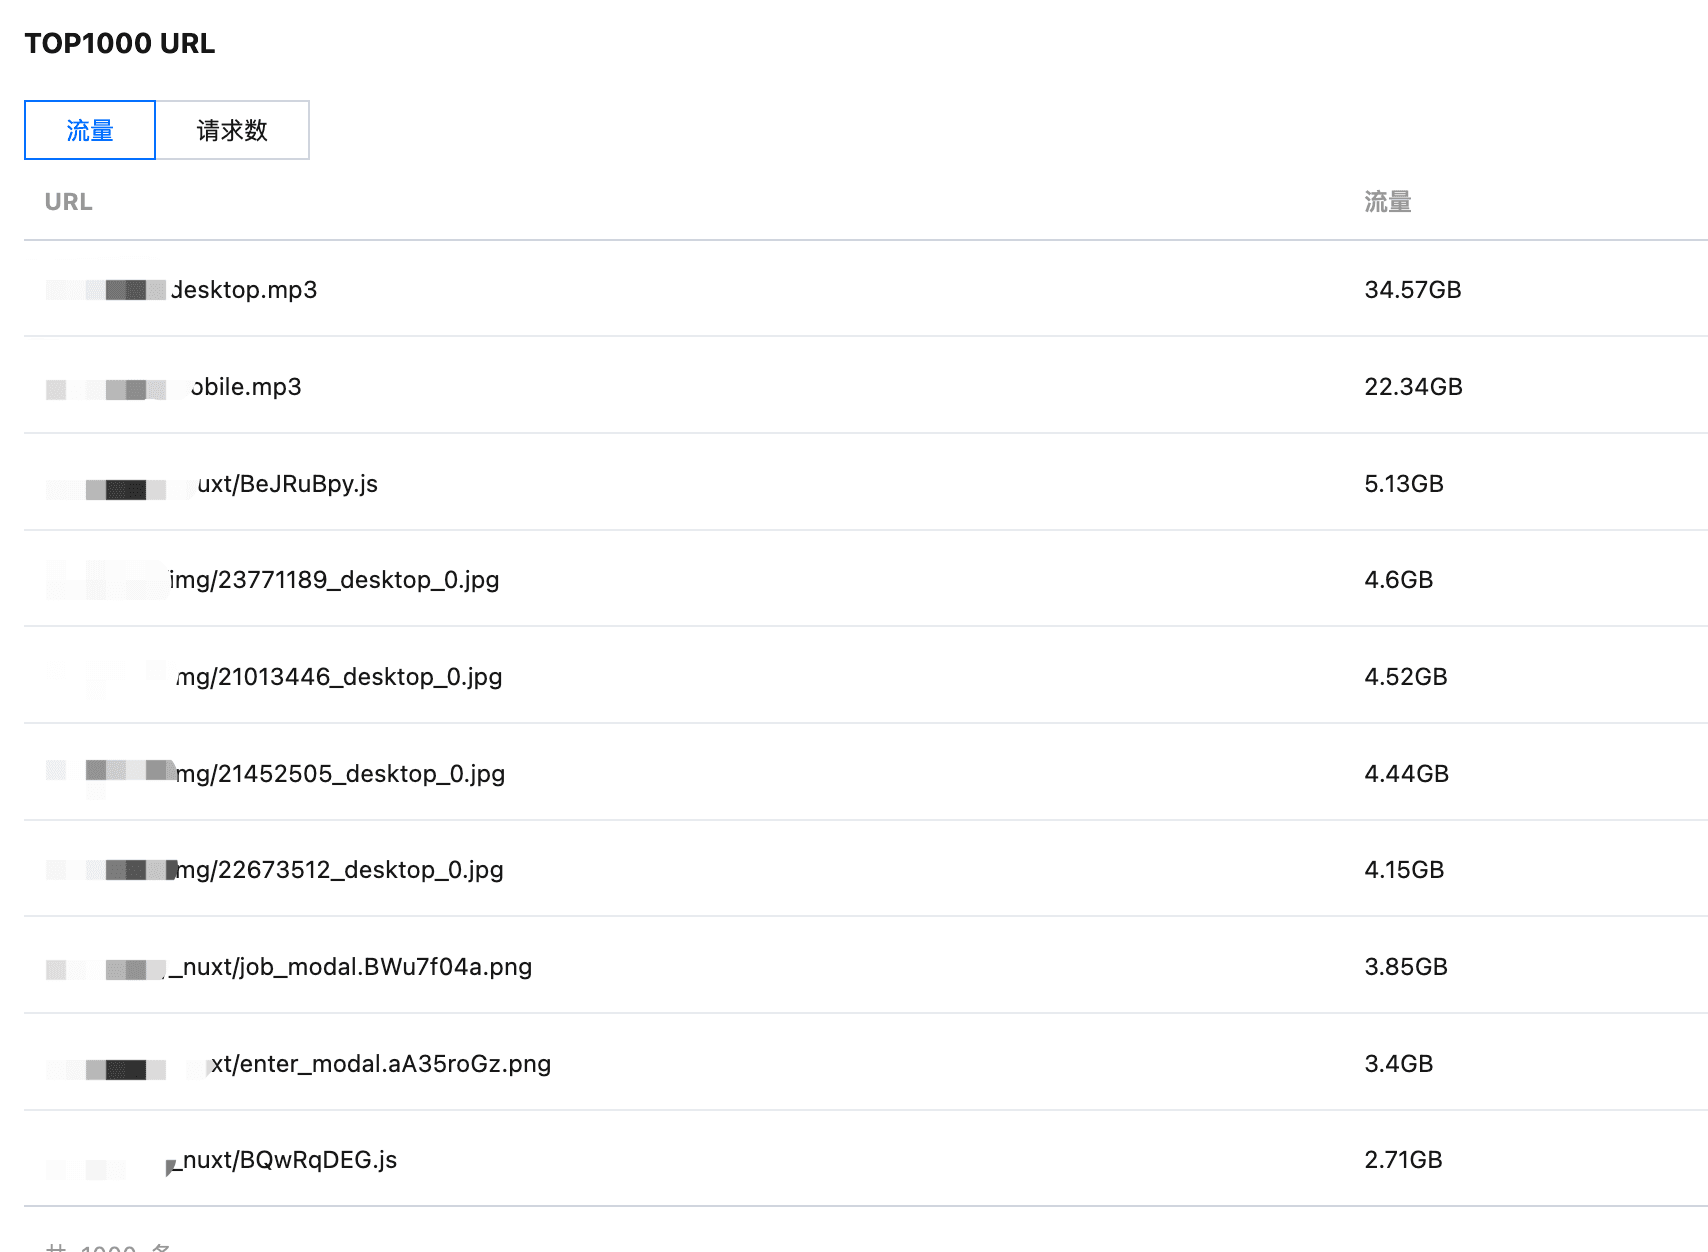Switch to the 流量 tab
This screenshot has width=1708, height=1252.
tap(90, 130)
